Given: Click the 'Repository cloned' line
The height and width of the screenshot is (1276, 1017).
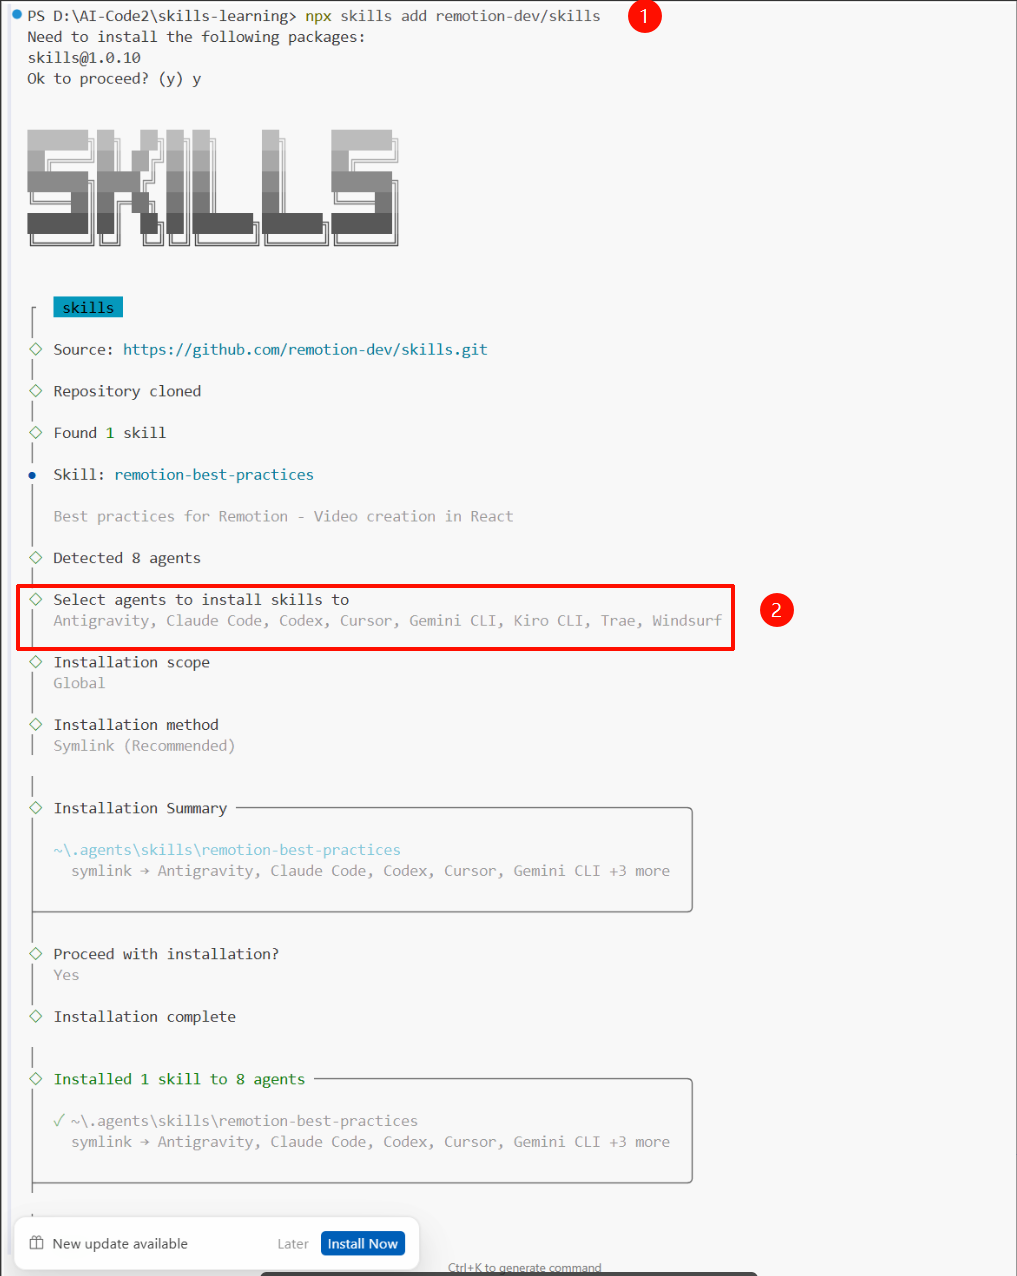Looking at the screenshot, I should 127,391.
